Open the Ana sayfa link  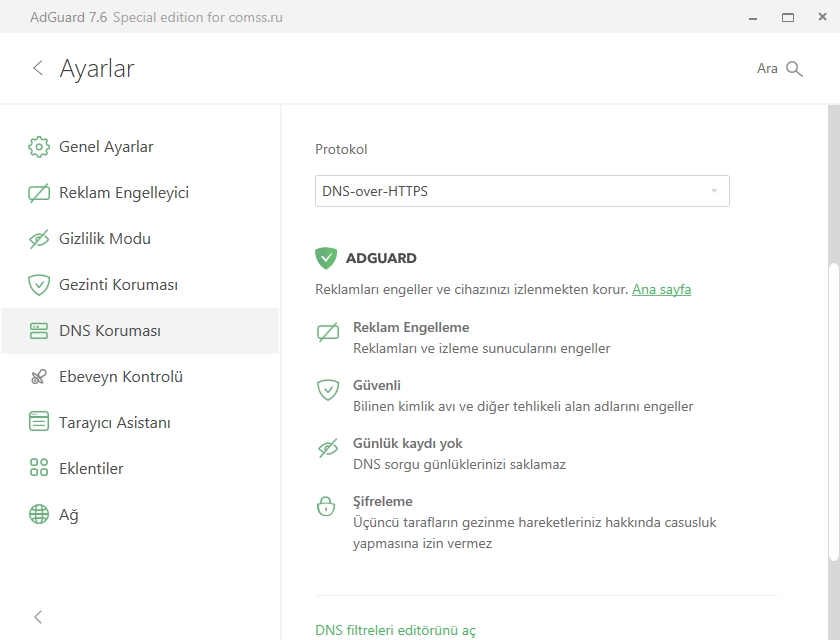click(x=661, y=290)
